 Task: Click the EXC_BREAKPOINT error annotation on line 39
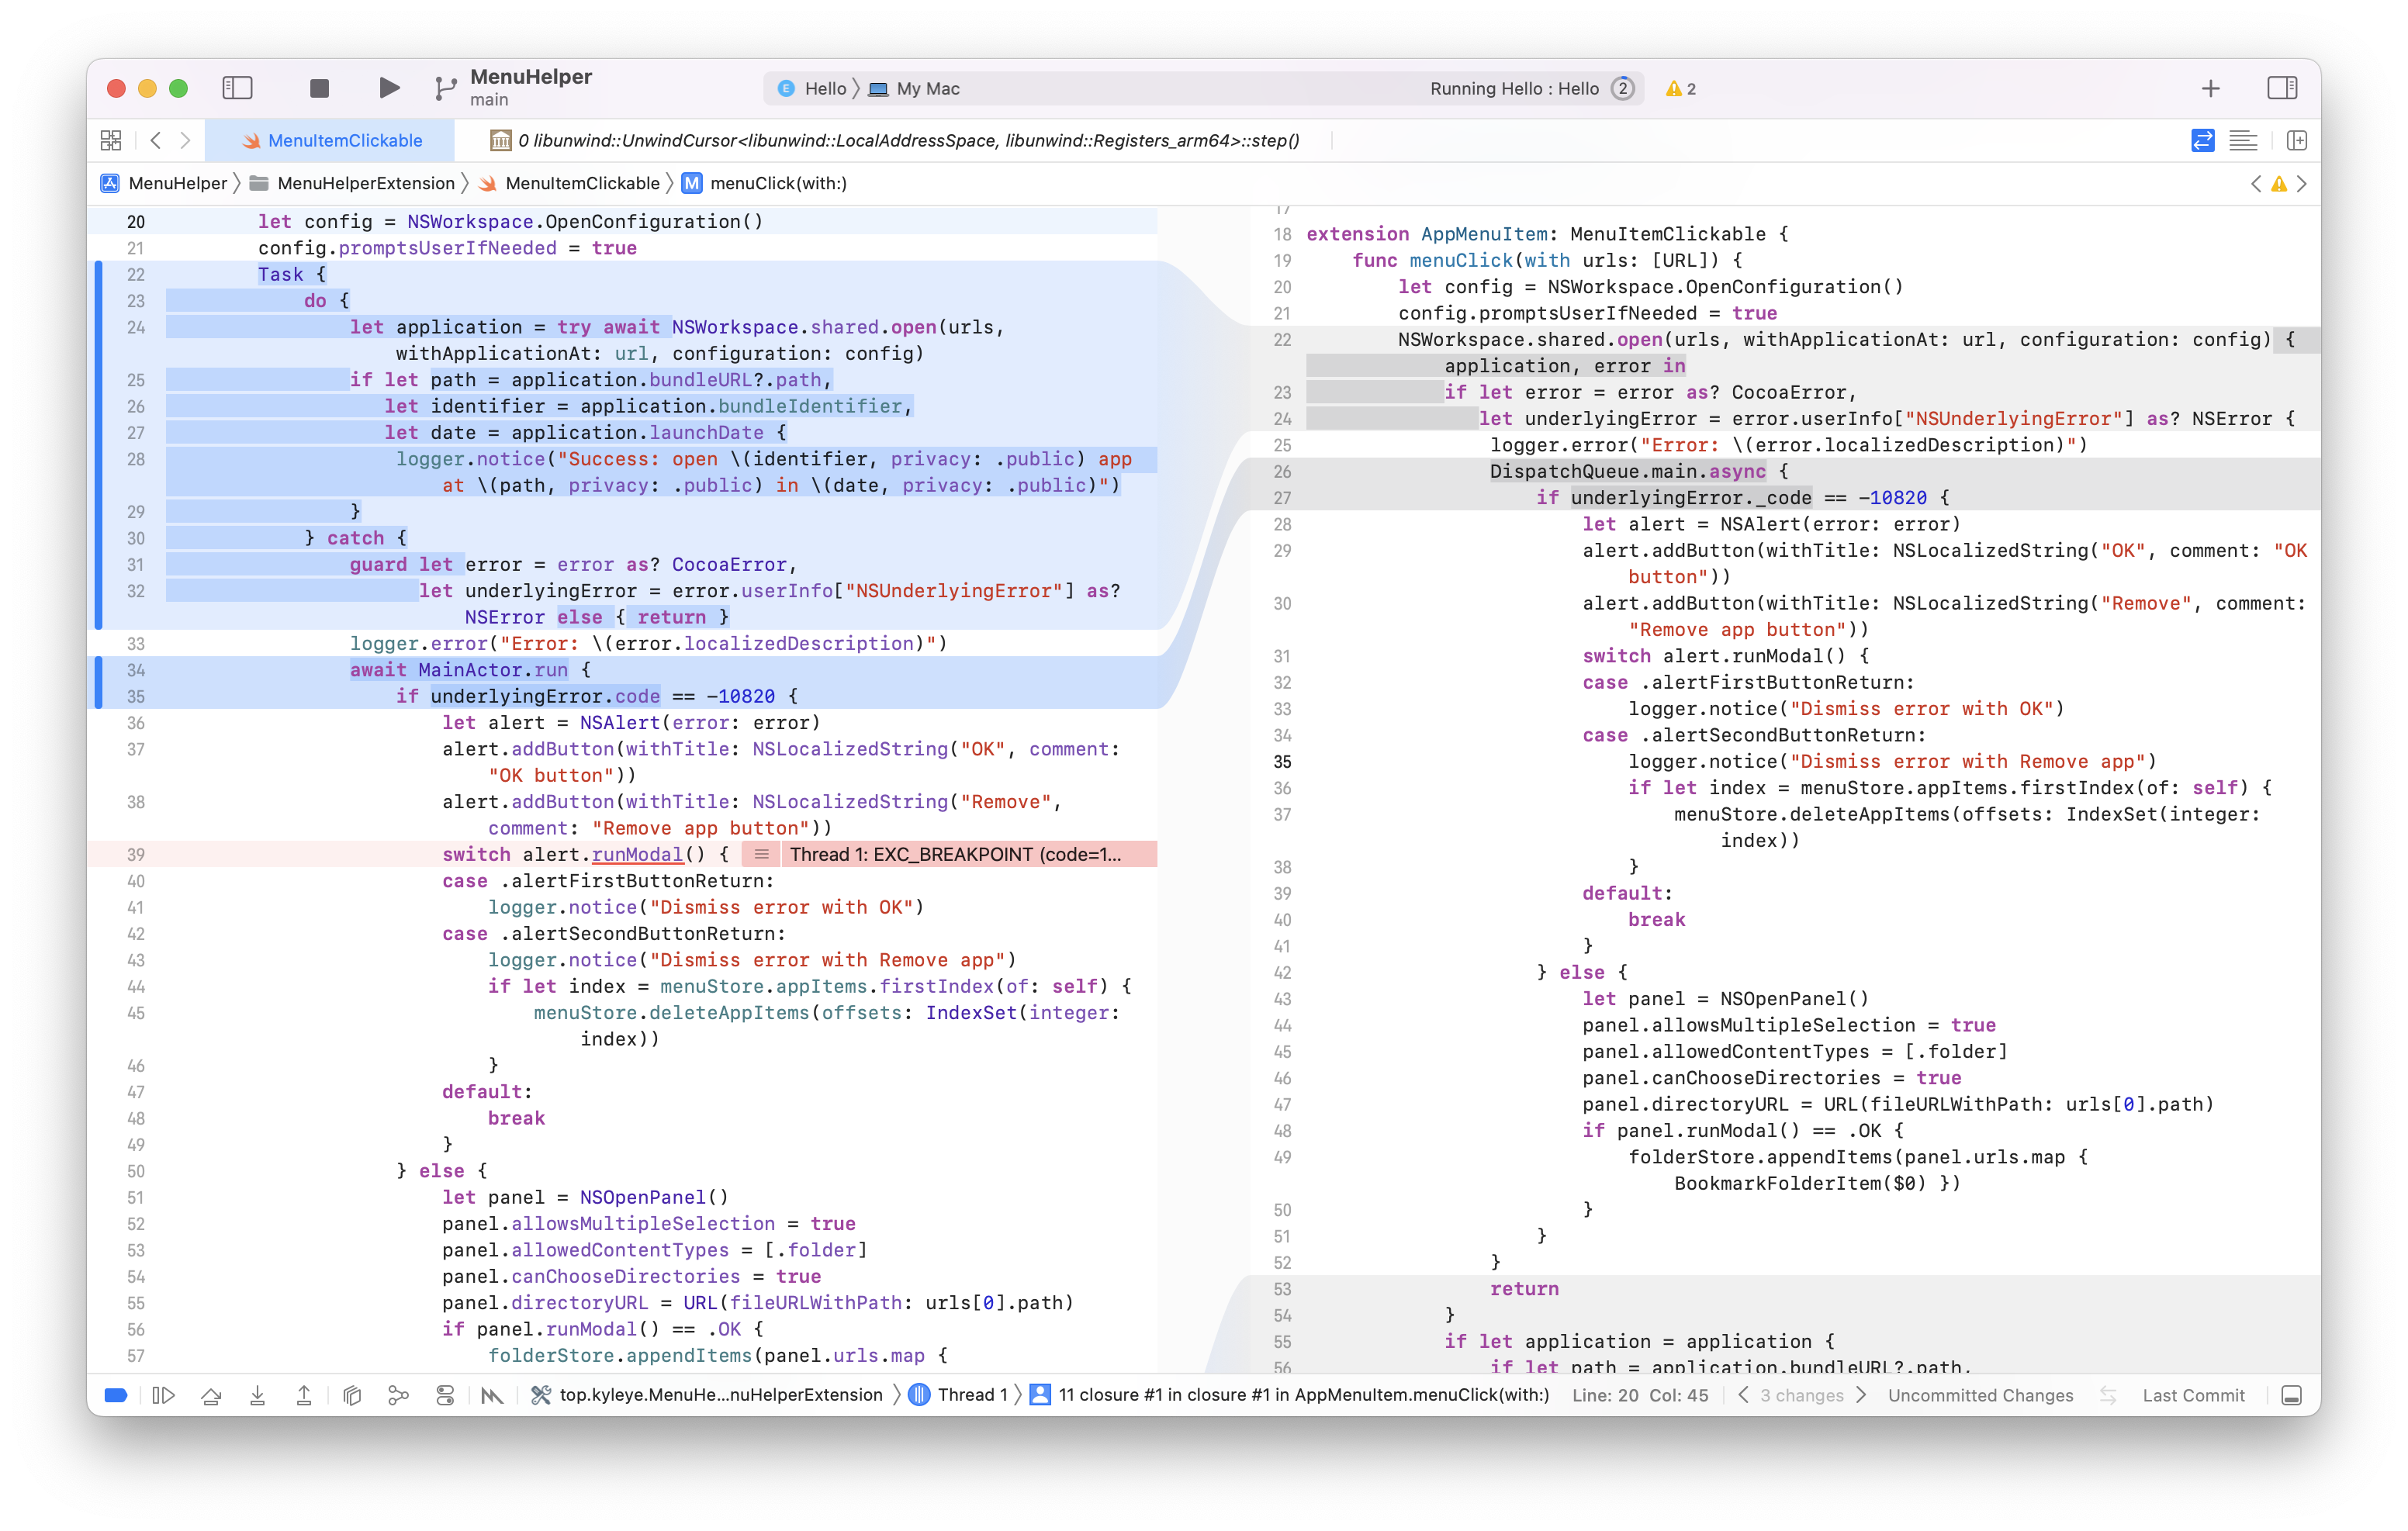pyautogui.click(x=954, y=854)
